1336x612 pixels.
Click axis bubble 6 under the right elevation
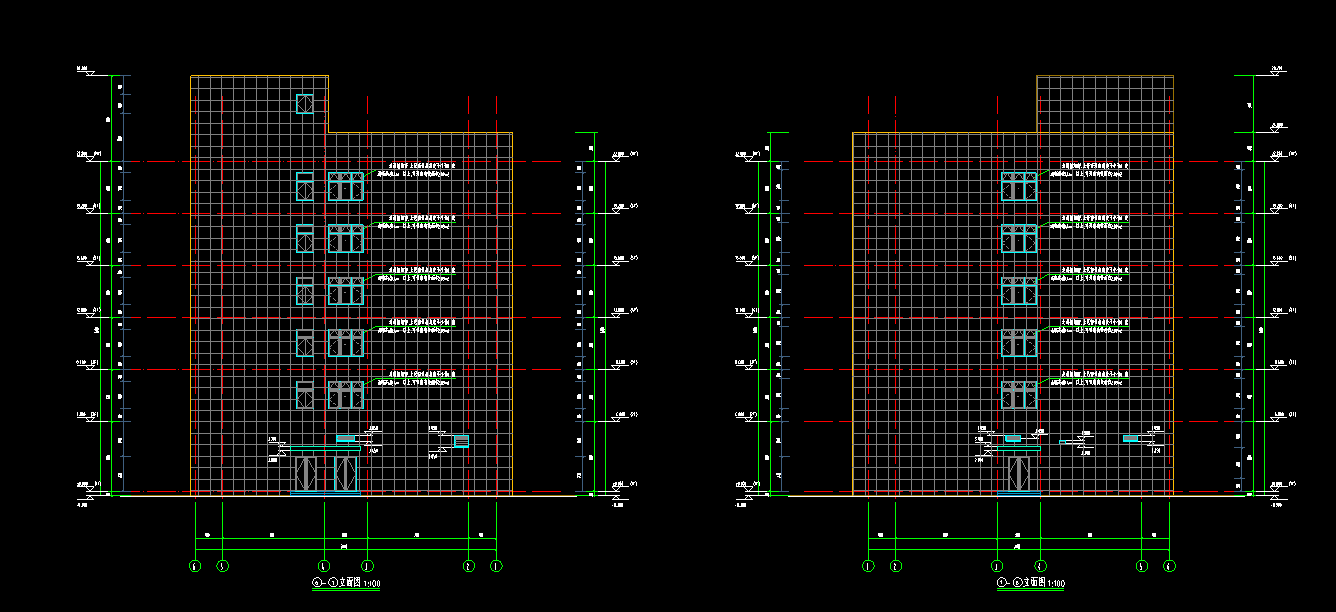(x=1169, y=566)
